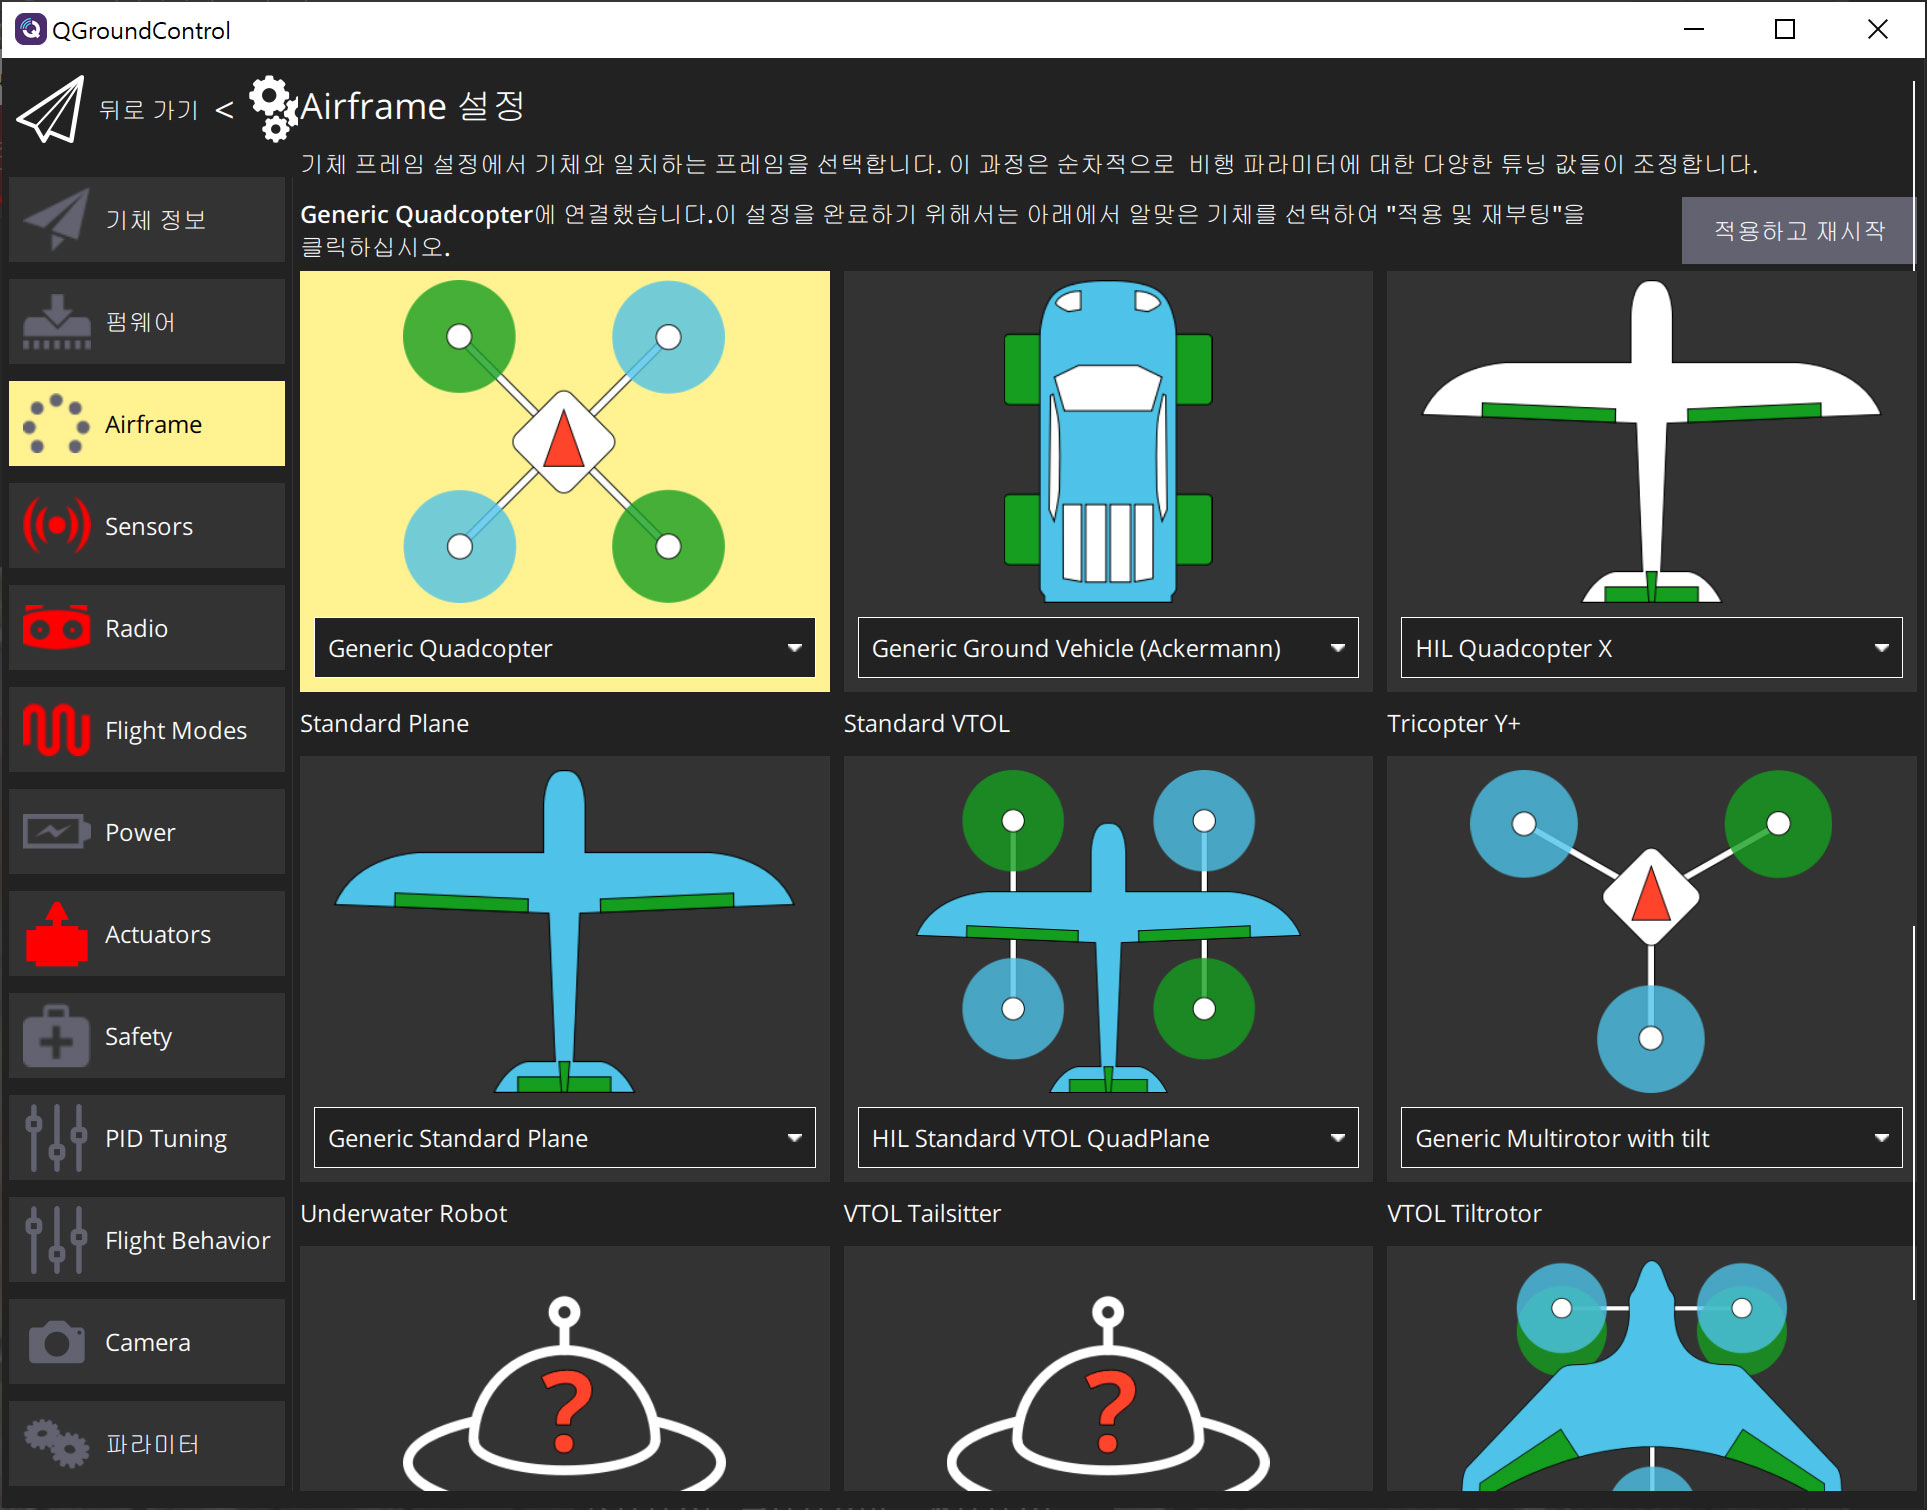Expand the Generic Multirotor with tilt dropdown

tap(1650, 1138)
